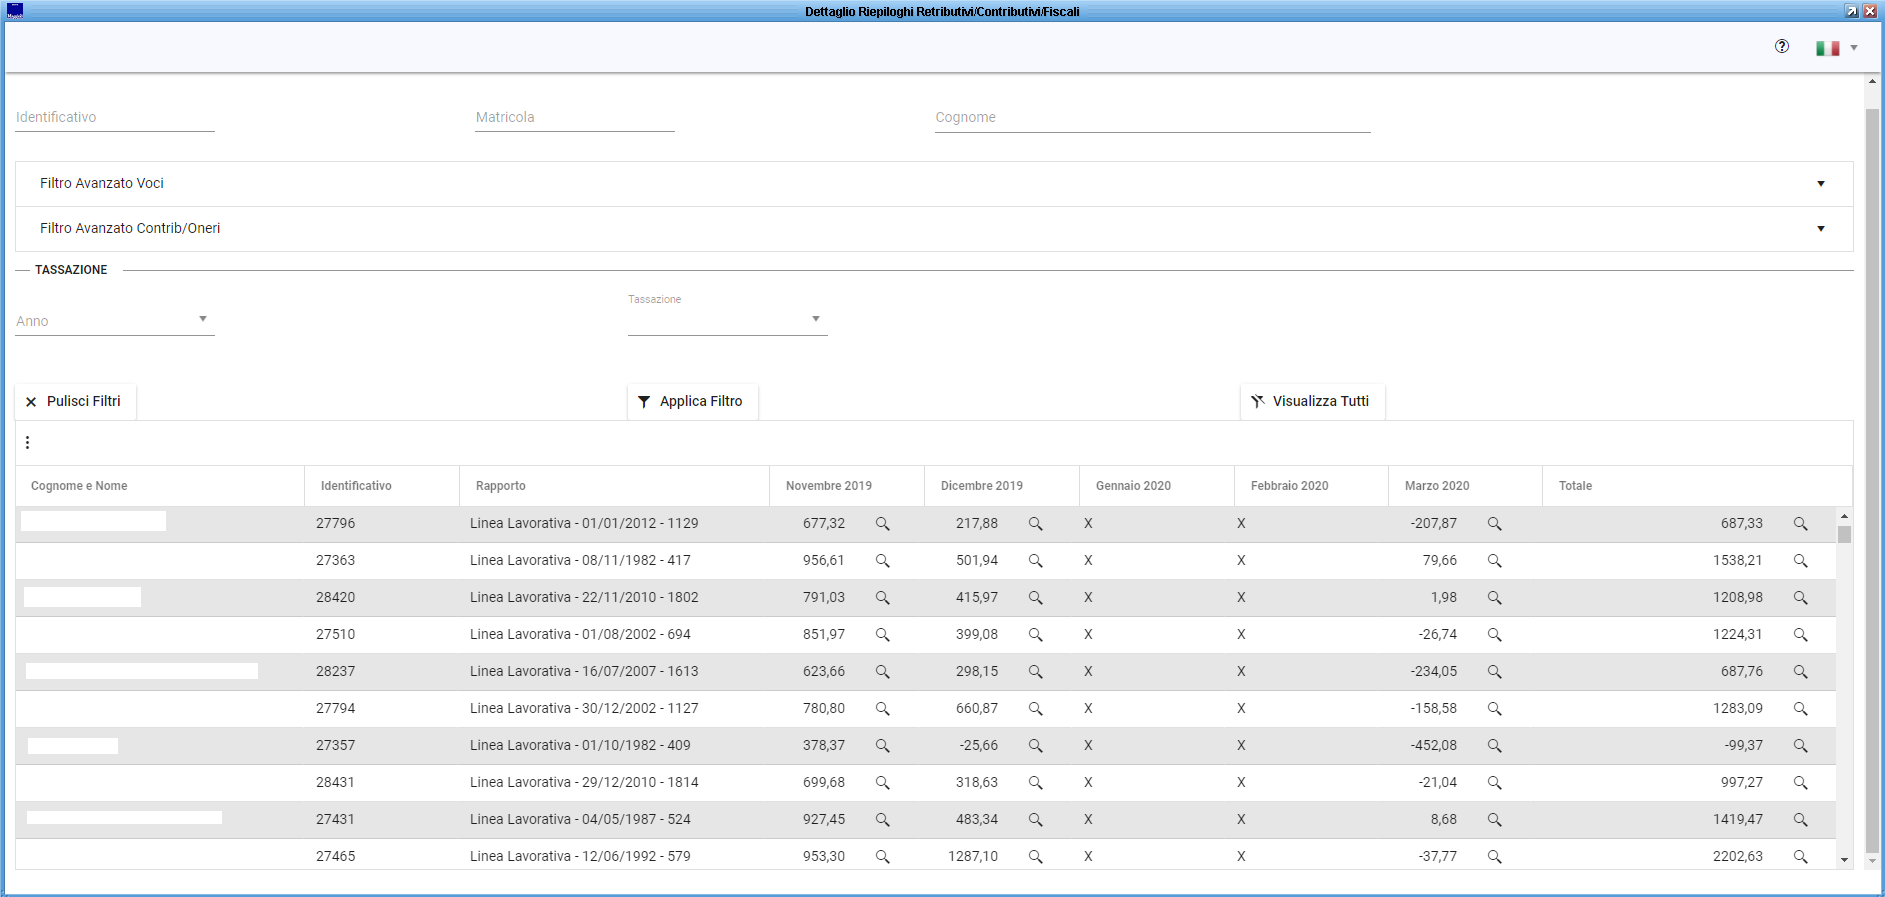The image size is (1885, 897).
Task: Open the Tassazione dropdown
Action: pos(727,320)
